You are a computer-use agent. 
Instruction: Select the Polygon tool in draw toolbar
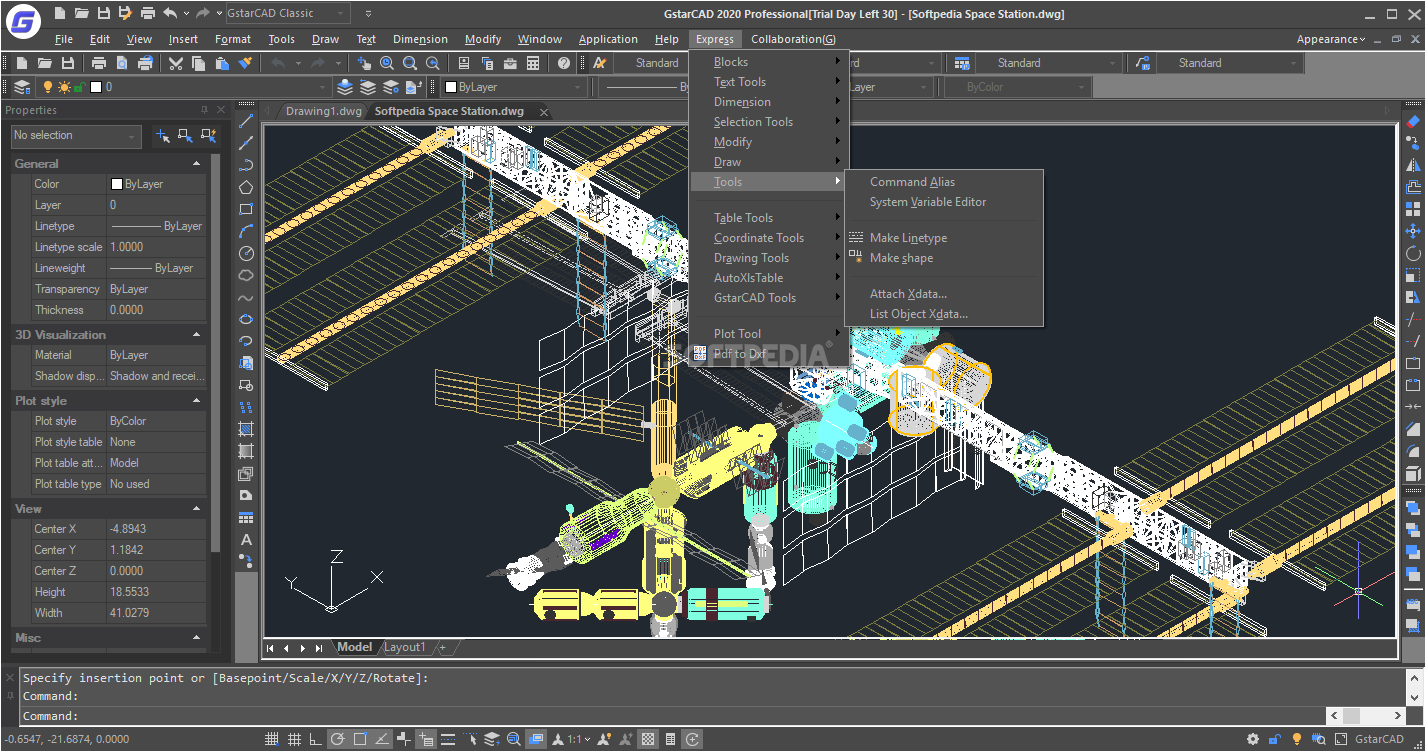[246, 187]
